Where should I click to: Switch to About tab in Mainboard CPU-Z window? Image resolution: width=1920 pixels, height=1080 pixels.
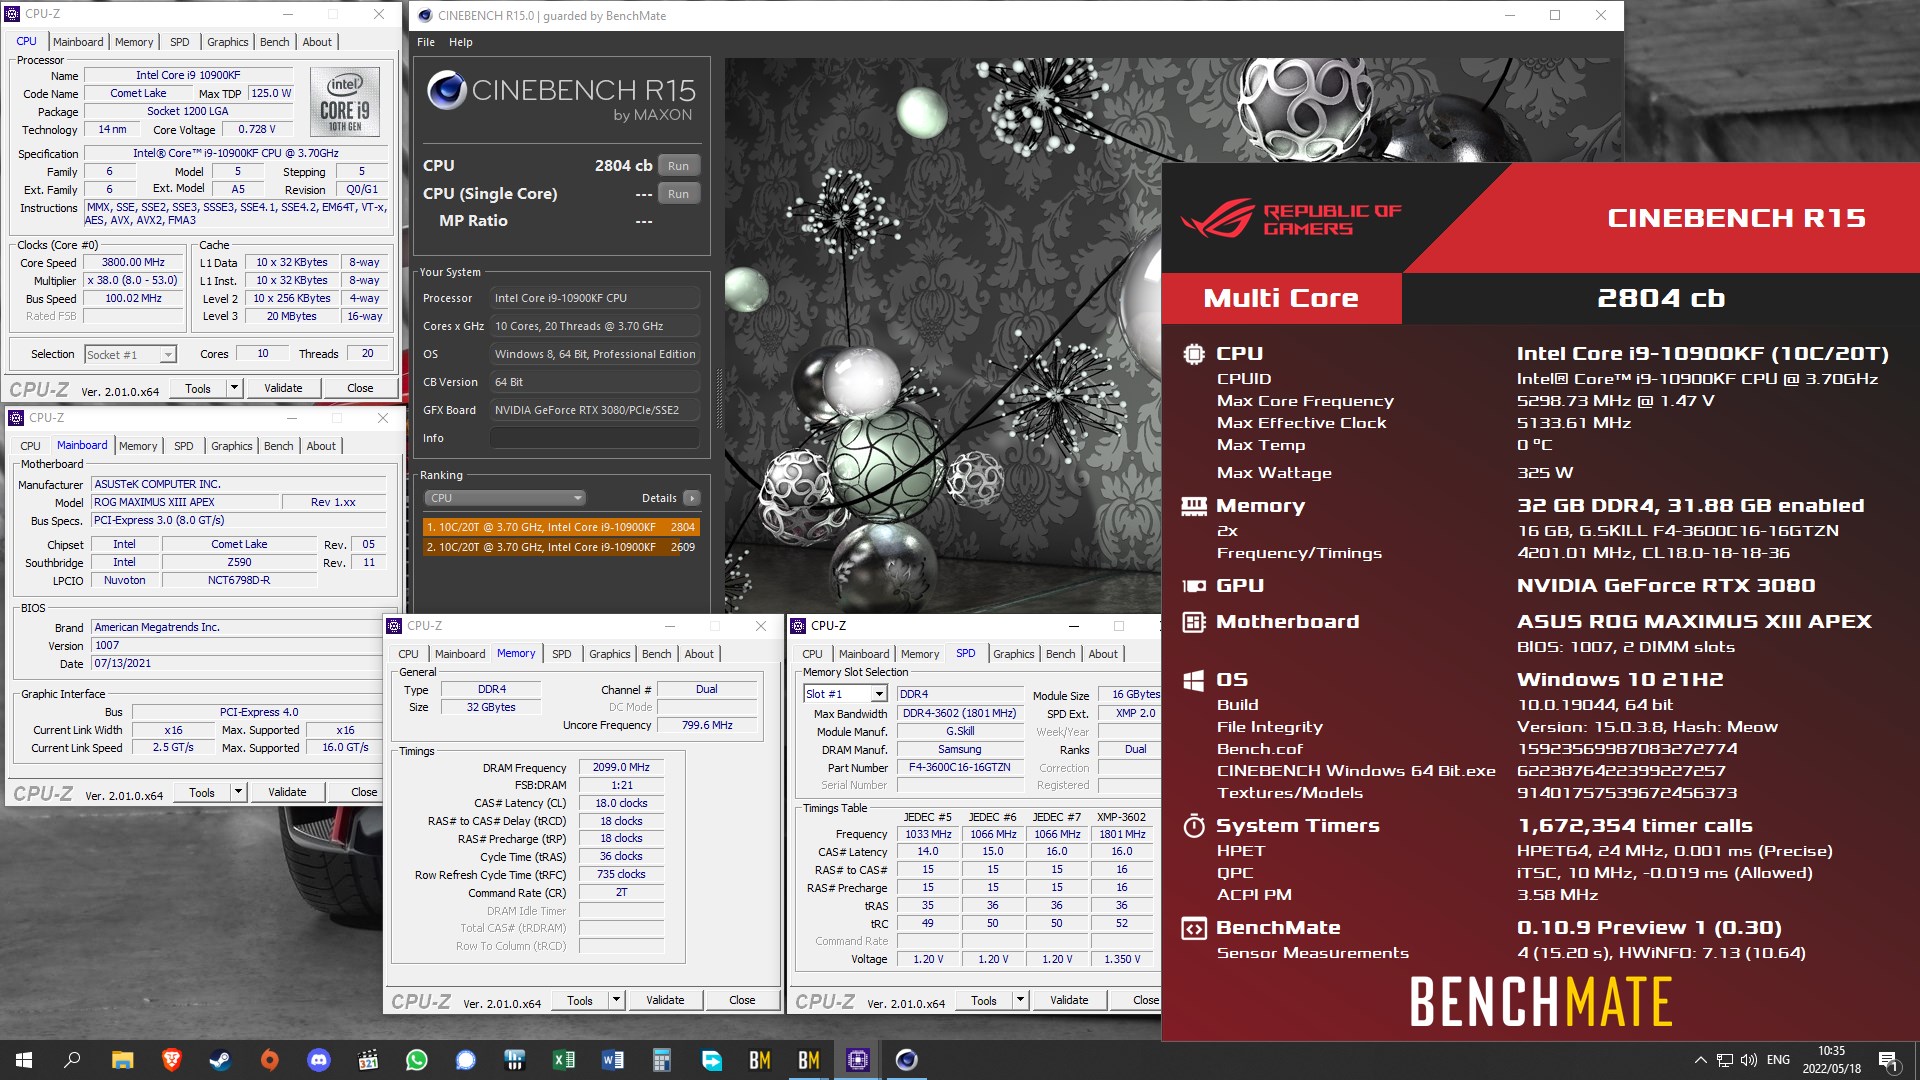pos(321,446)
